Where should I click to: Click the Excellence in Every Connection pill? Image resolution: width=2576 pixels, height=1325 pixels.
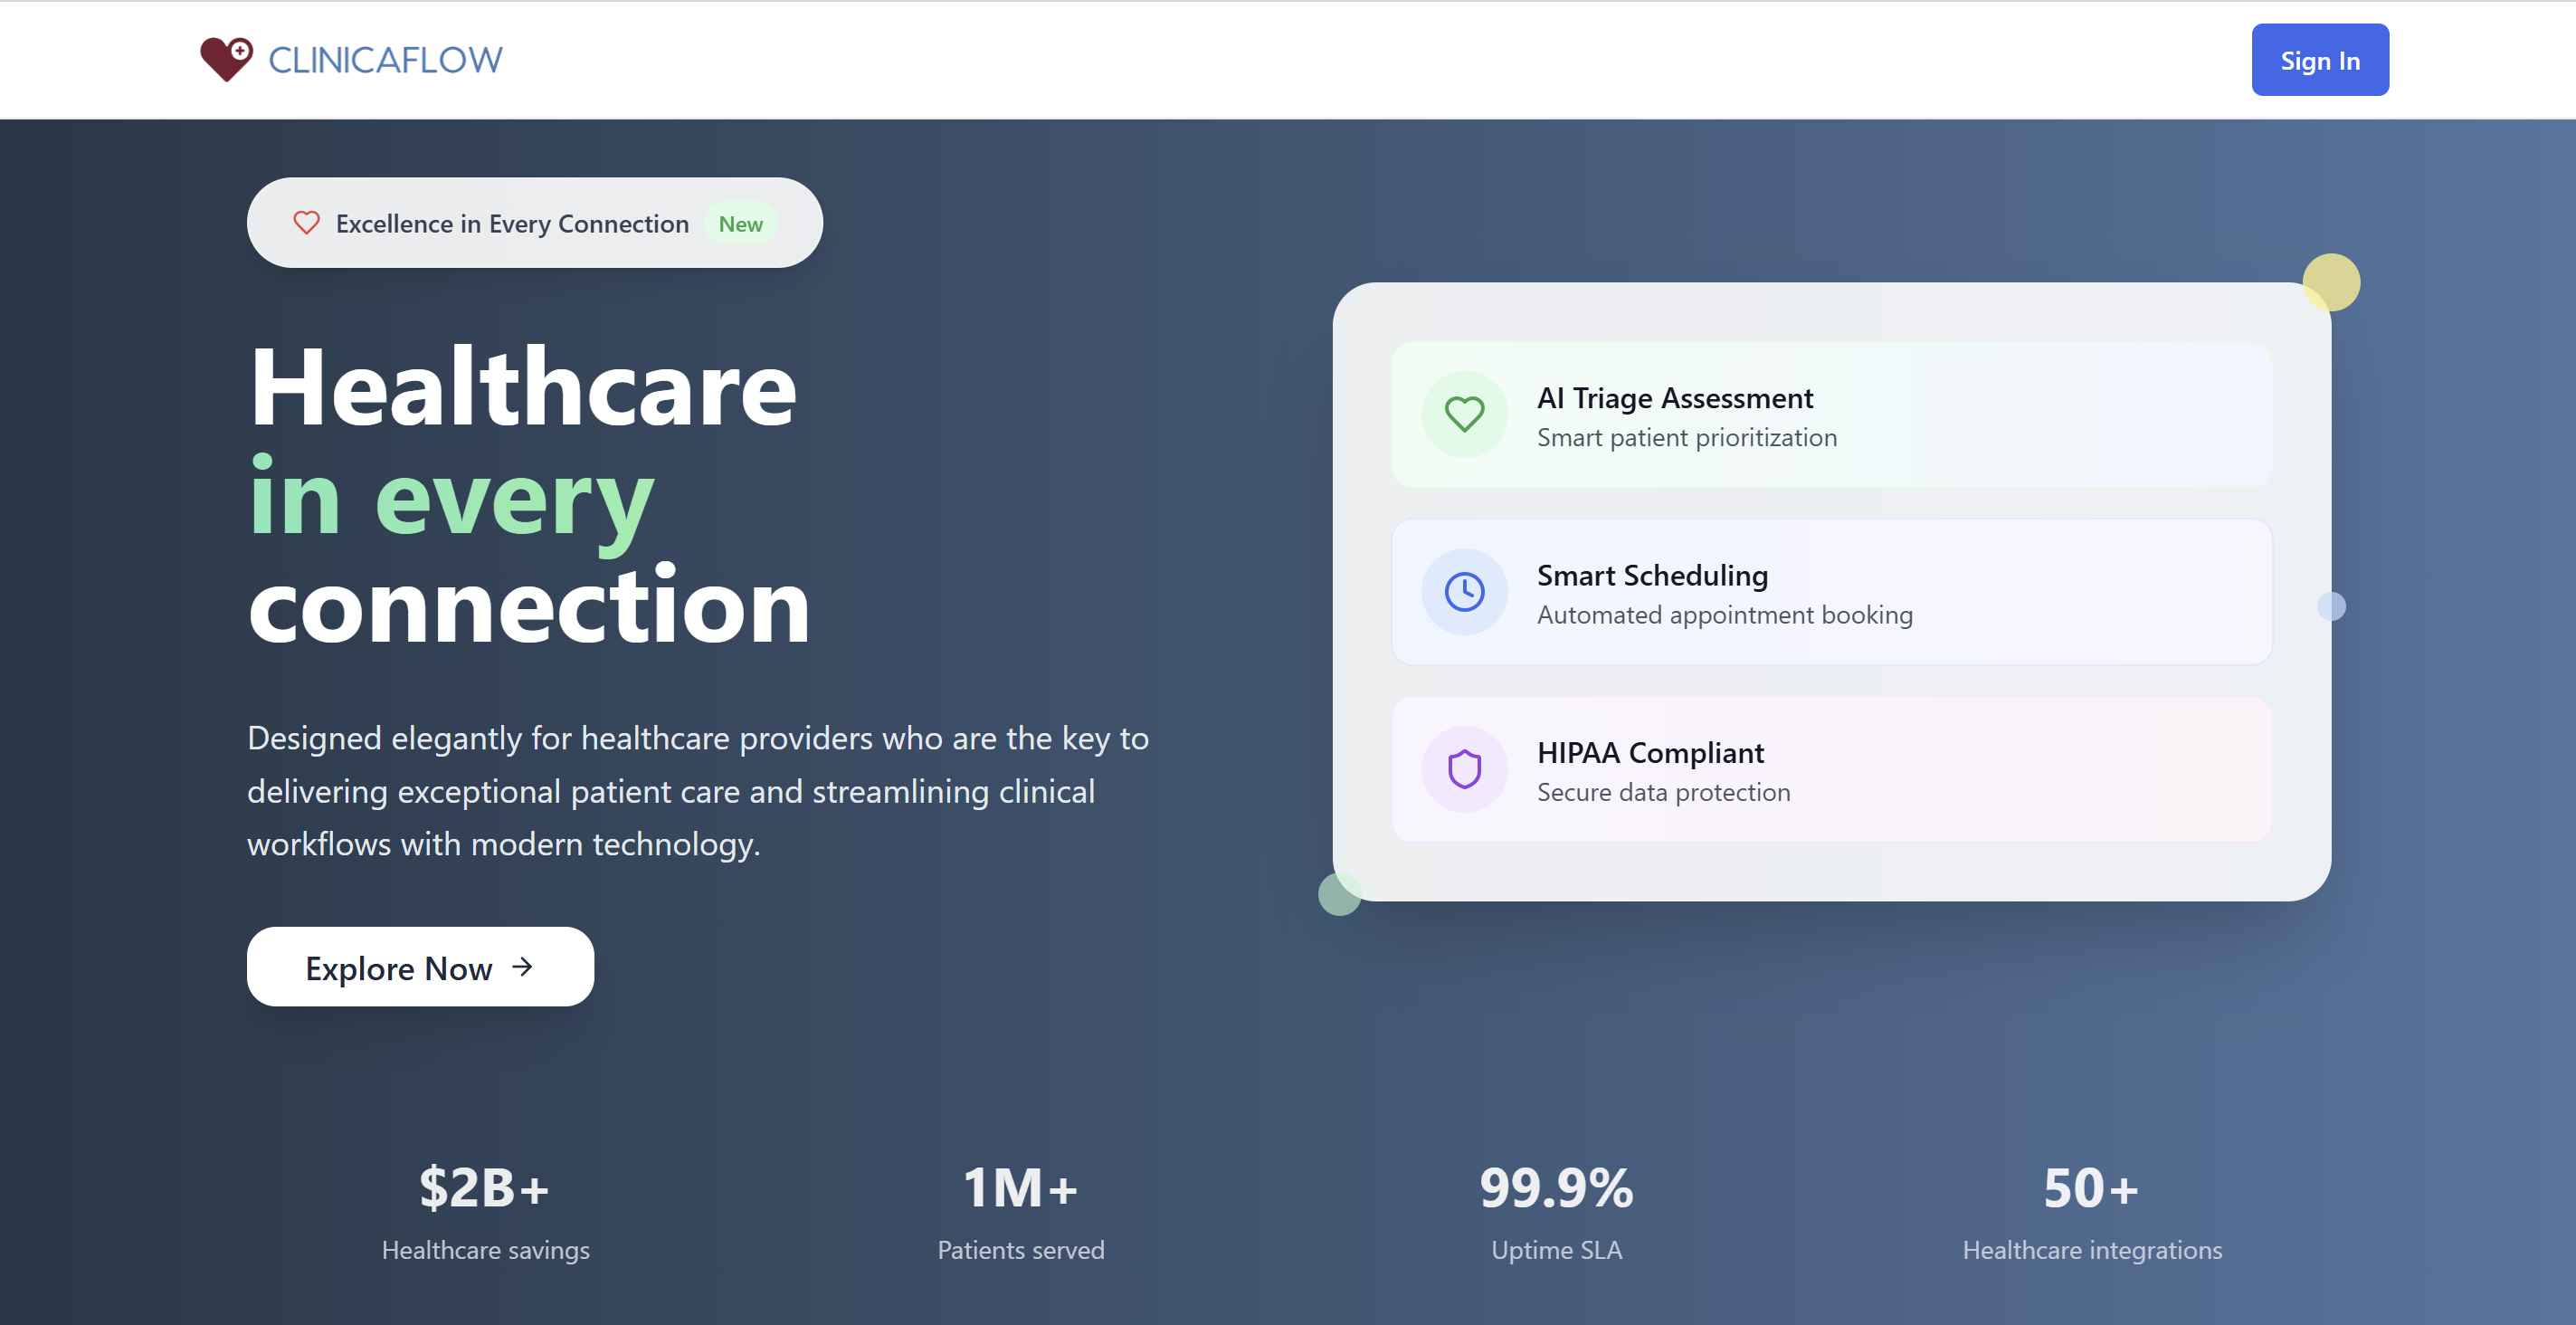[x=533, y=222]
